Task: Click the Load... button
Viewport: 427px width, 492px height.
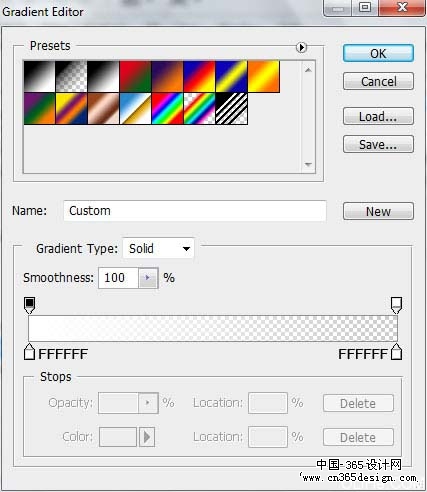Action: pos(378,116)
